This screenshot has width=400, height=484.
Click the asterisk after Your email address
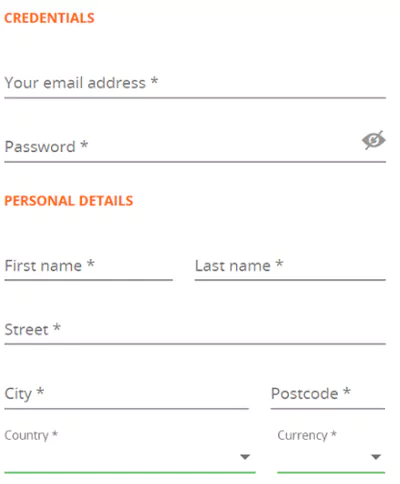[154, 81]
